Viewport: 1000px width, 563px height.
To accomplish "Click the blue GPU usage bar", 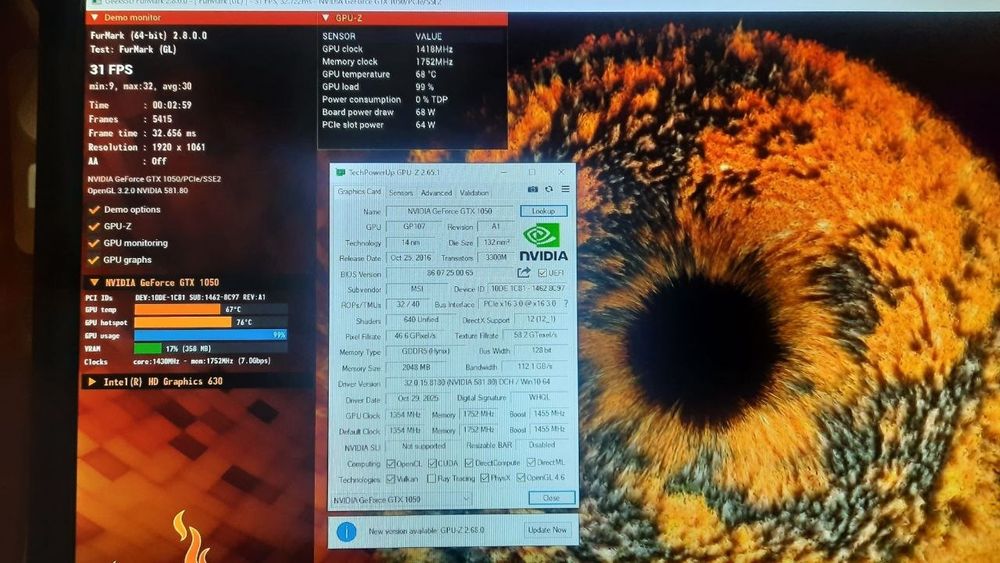I will click(x=210, y=335).
